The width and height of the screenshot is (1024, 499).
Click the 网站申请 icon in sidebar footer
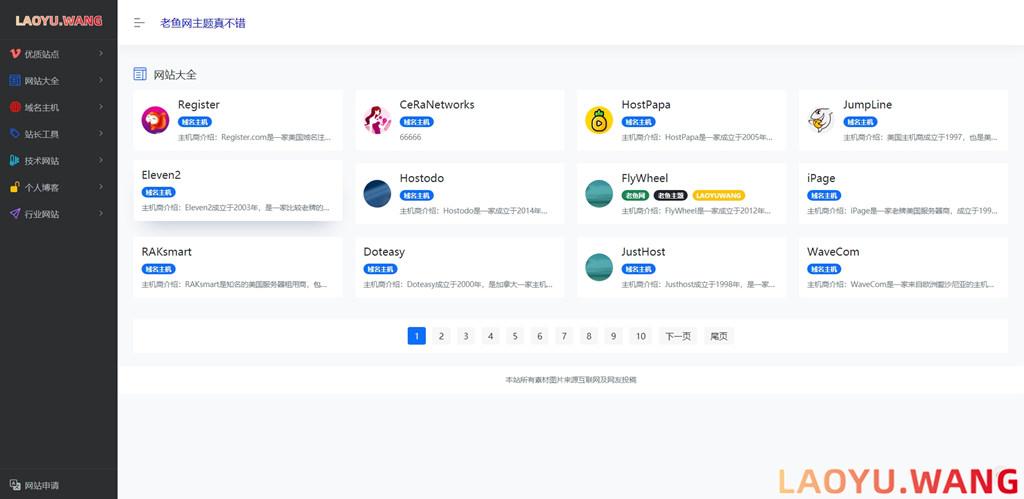[x=15, y=485]
